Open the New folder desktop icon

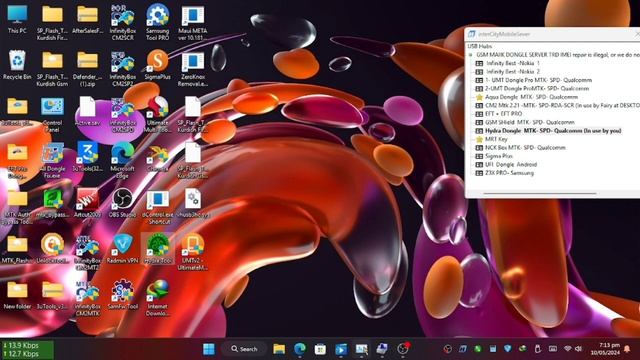tap(17, 294)
